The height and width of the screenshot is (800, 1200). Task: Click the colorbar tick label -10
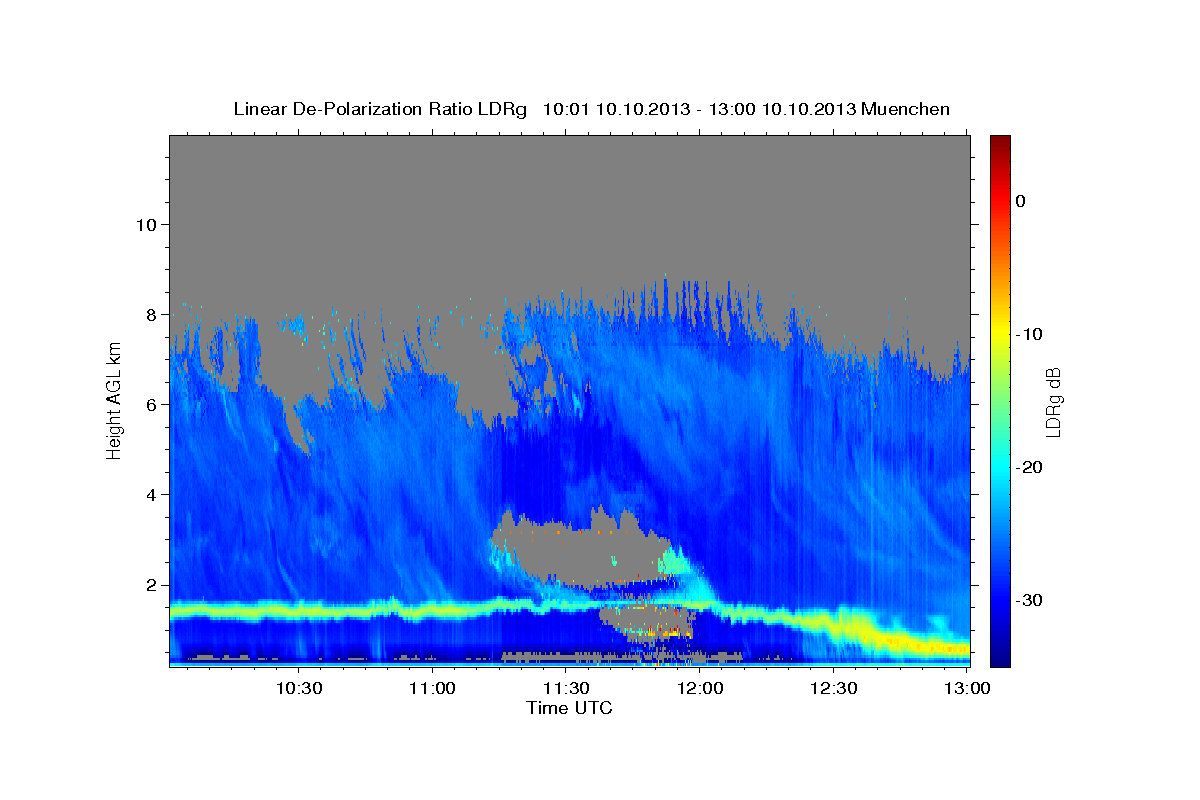point(1029,334)
